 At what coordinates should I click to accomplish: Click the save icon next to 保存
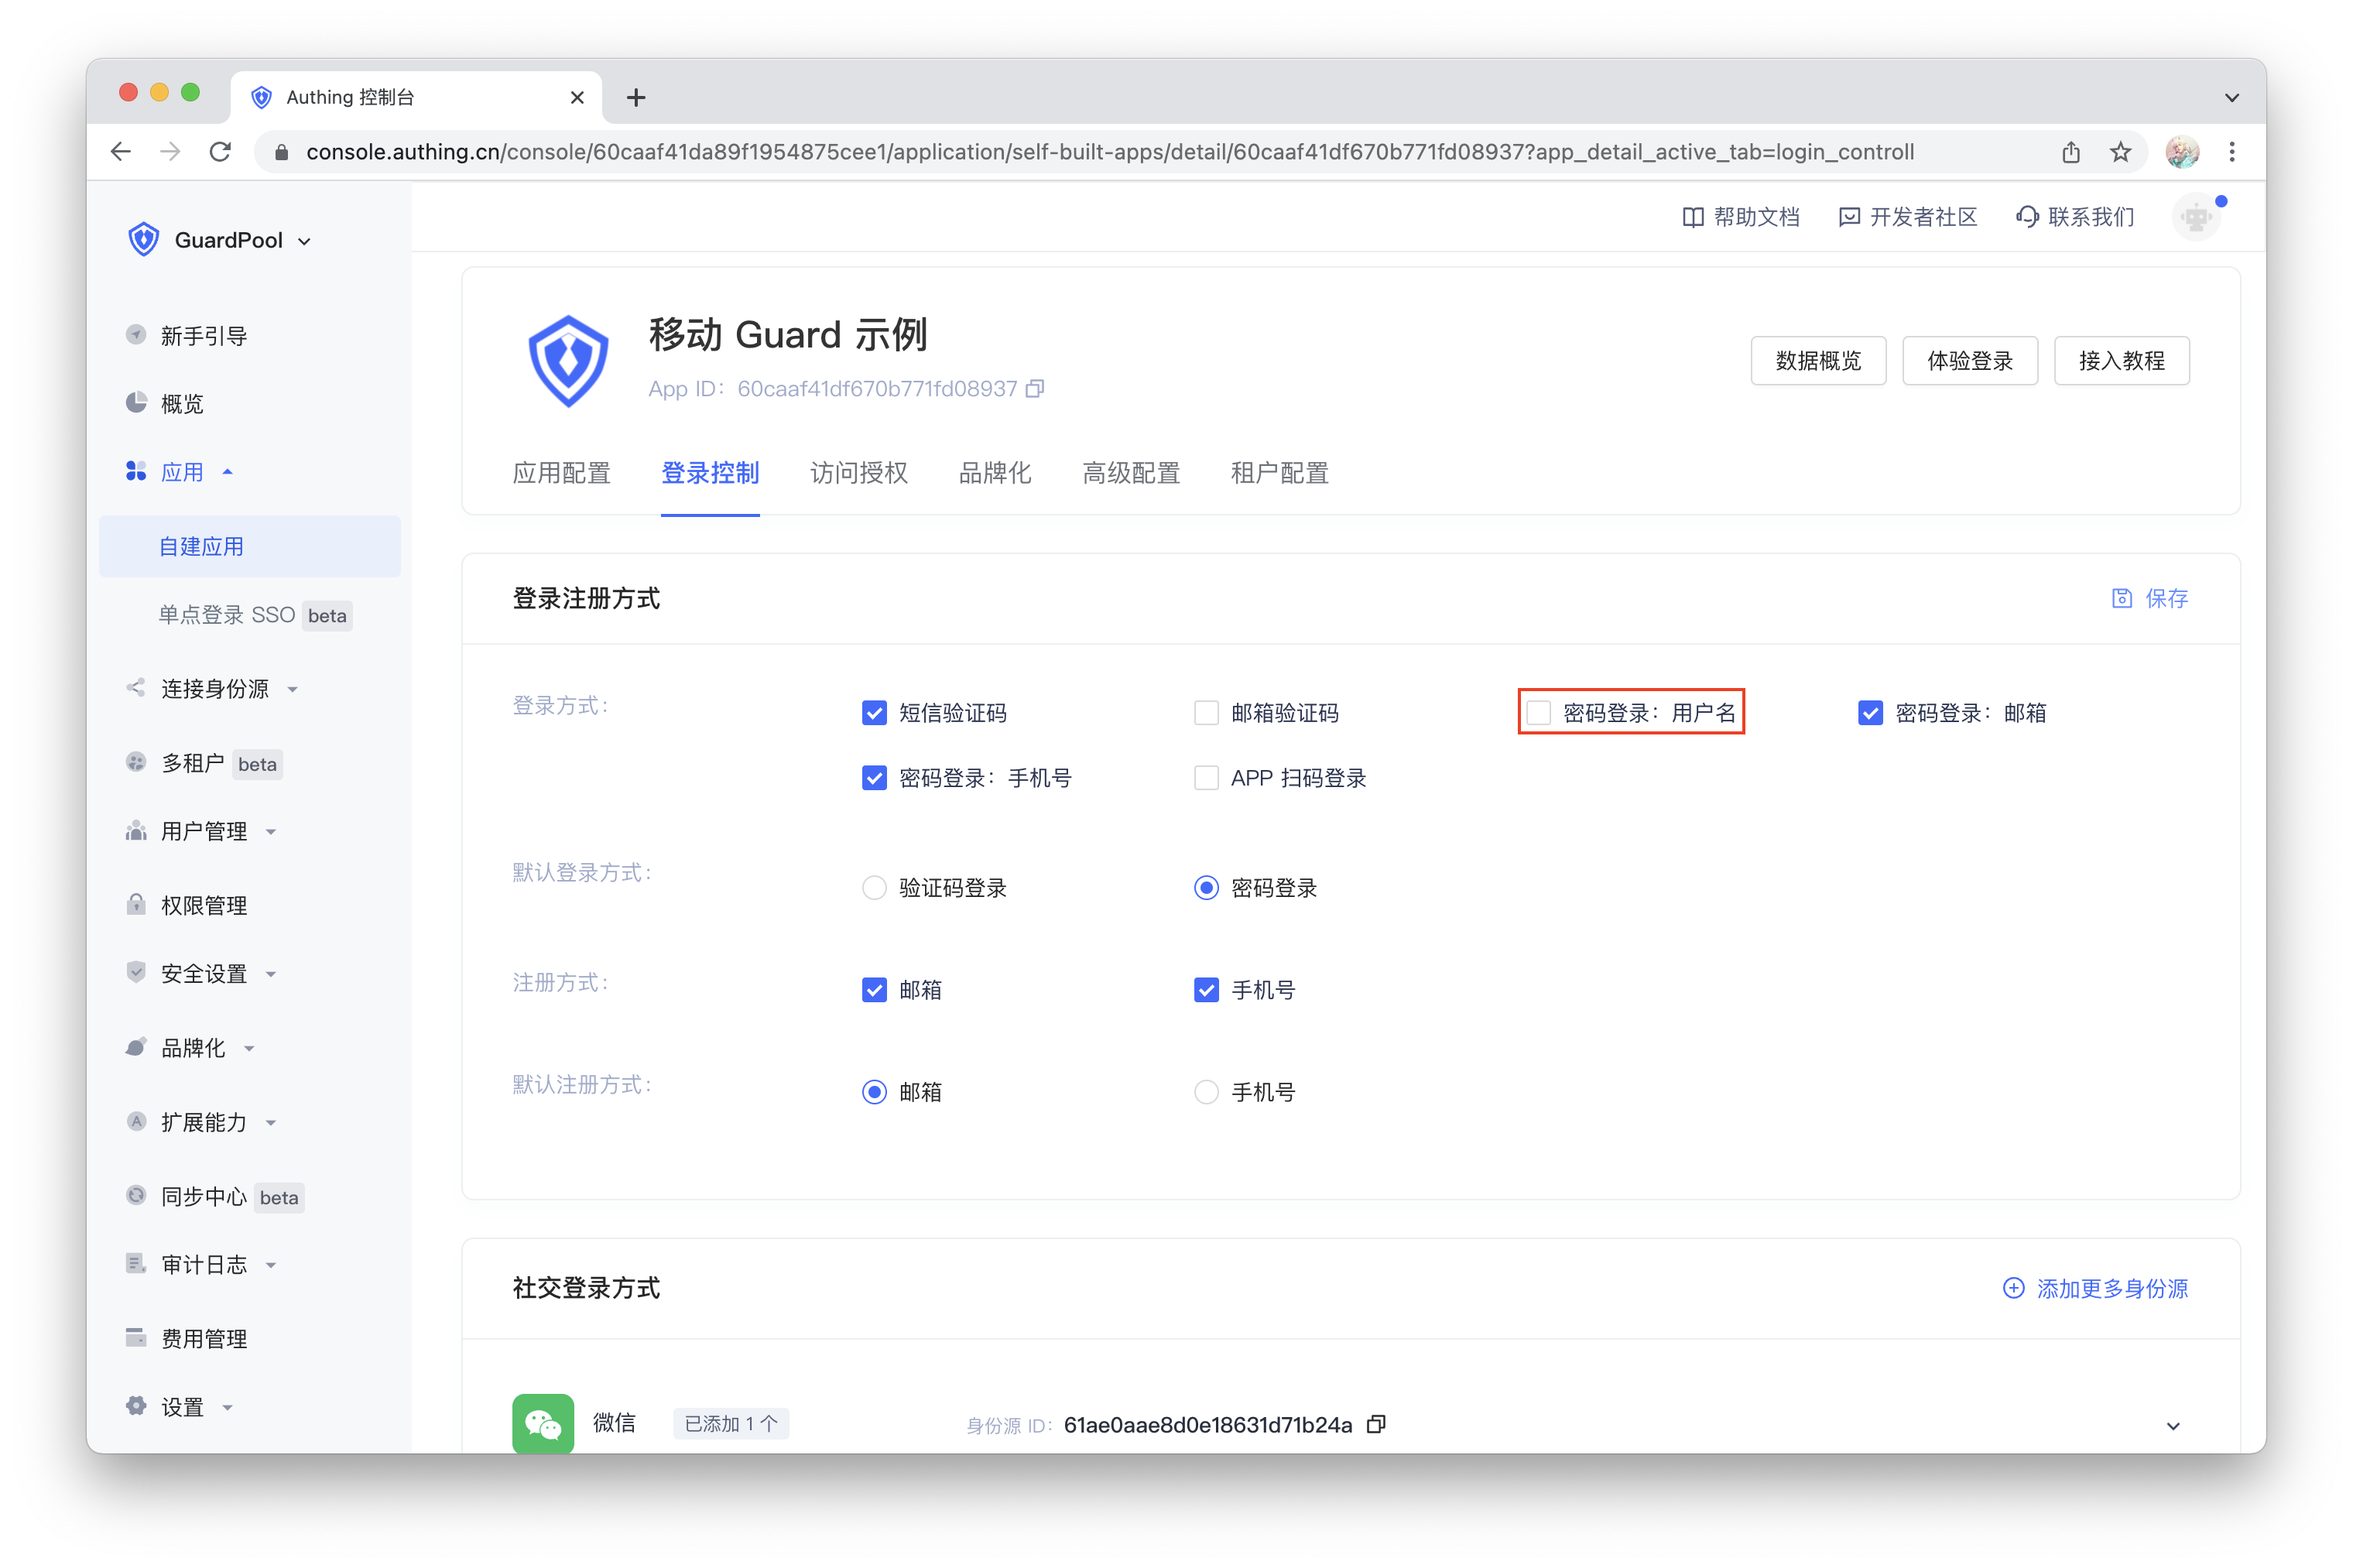click(2121, 598)
